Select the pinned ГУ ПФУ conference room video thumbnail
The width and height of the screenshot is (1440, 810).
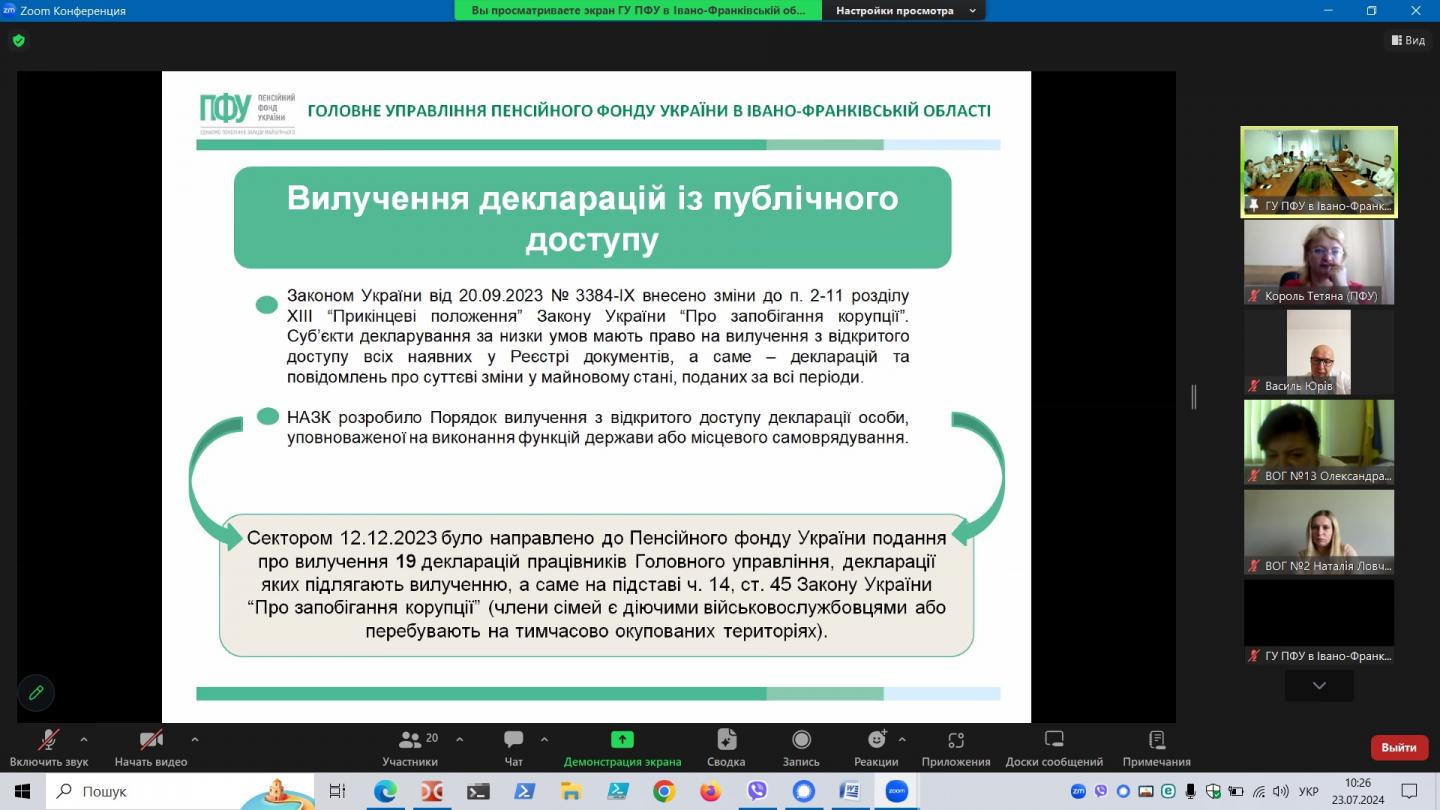pos(1319,172)
